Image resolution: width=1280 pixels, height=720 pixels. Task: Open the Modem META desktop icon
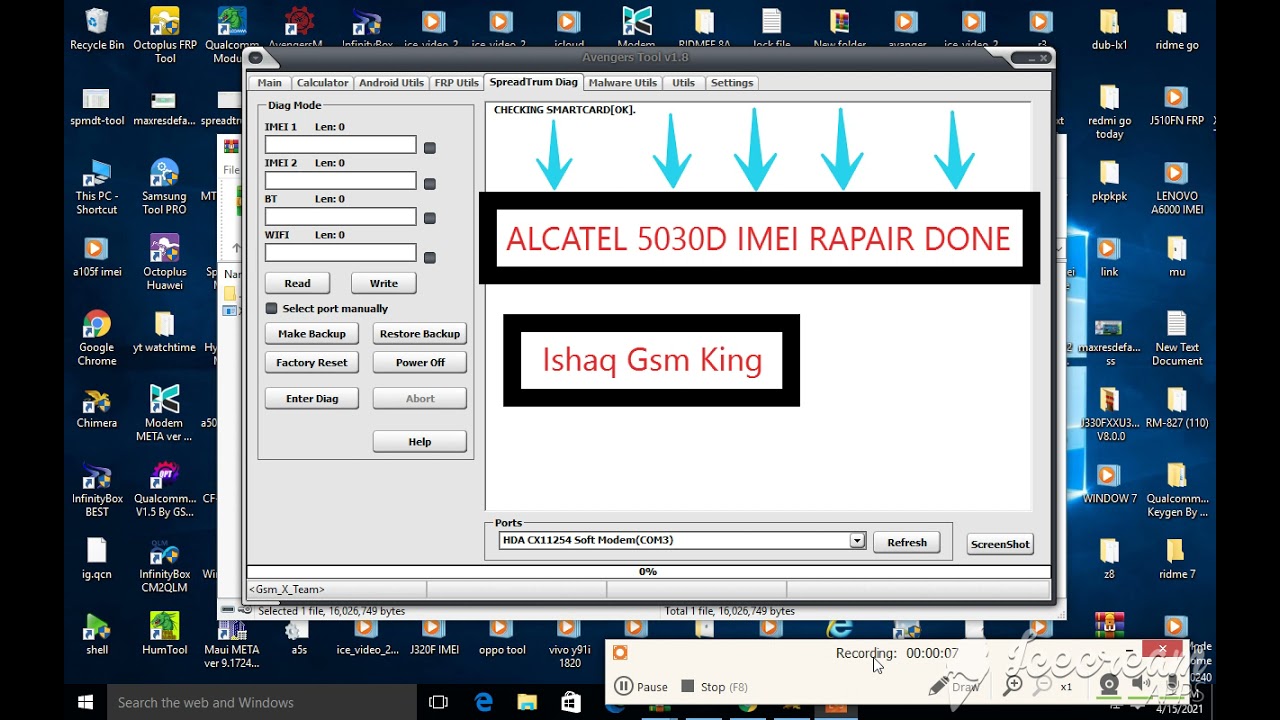point(165,413)
